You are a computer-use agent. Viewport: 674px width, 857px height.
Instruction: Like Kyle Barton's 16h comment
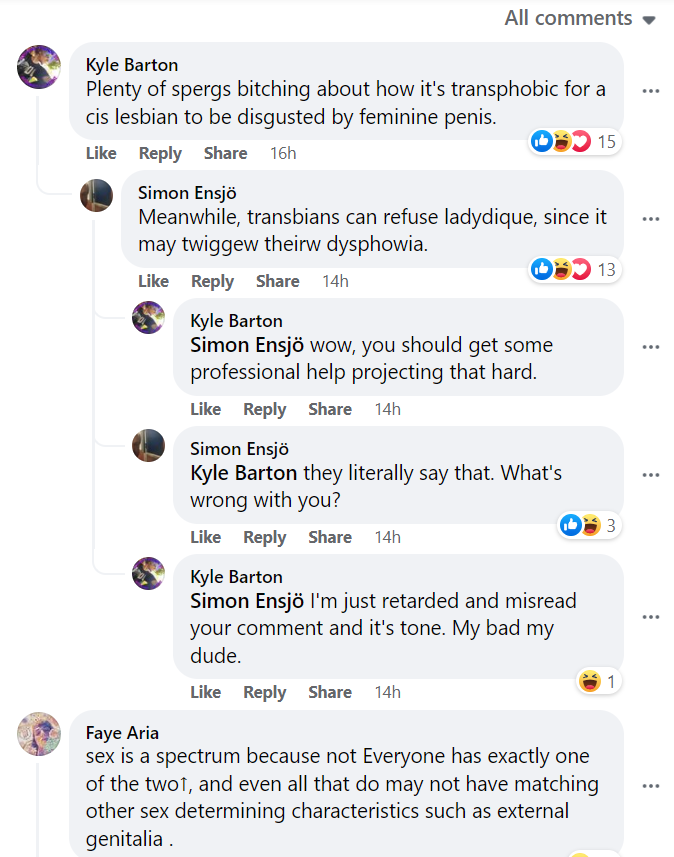(x=101, y=153)
